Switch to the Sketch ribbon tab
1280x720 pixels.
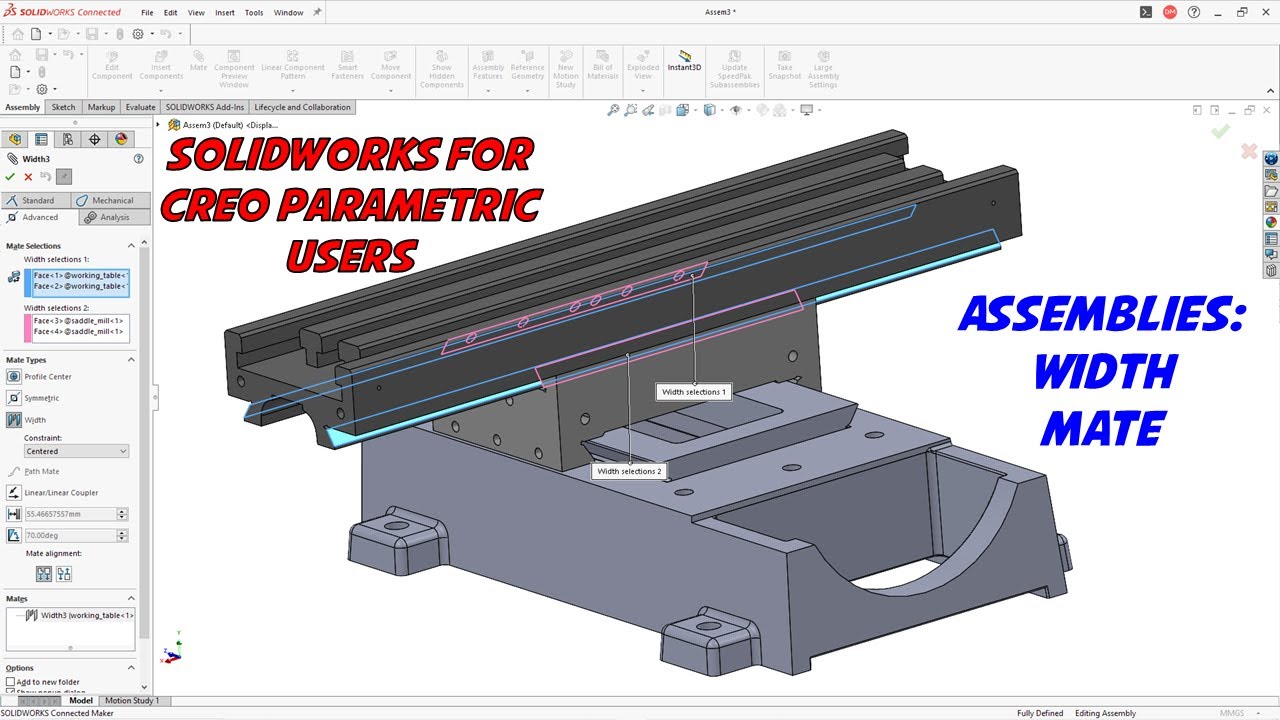[63, 107]
